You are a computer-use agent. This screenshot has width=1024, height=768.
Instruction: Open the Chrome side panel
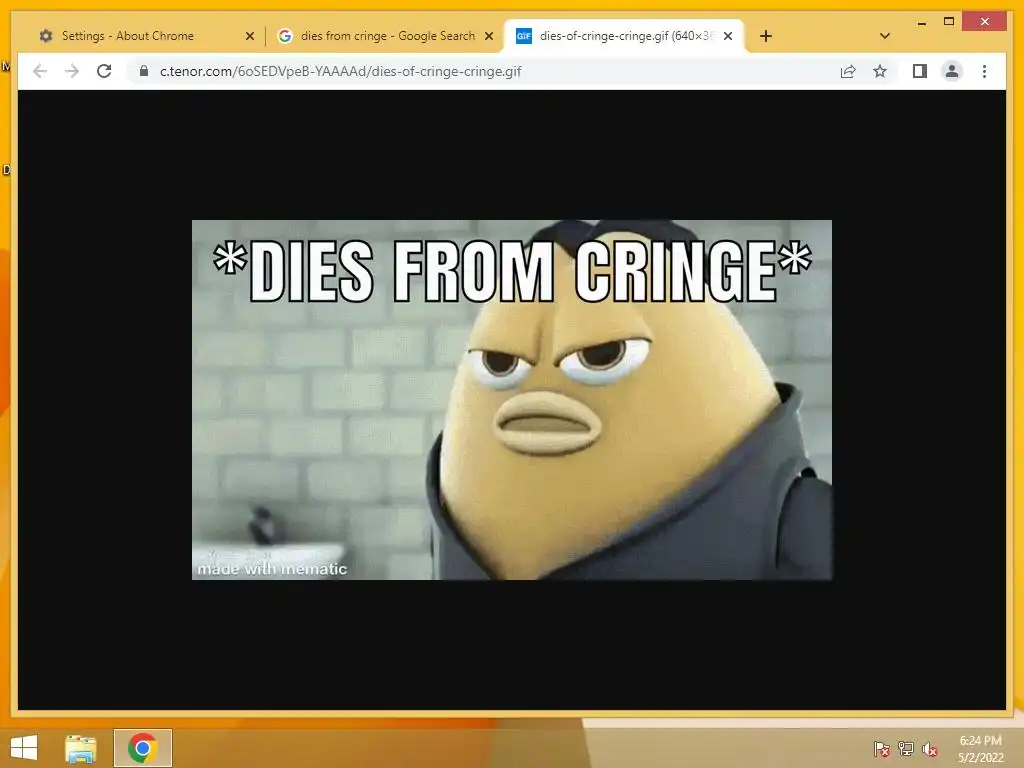(920, 71)
